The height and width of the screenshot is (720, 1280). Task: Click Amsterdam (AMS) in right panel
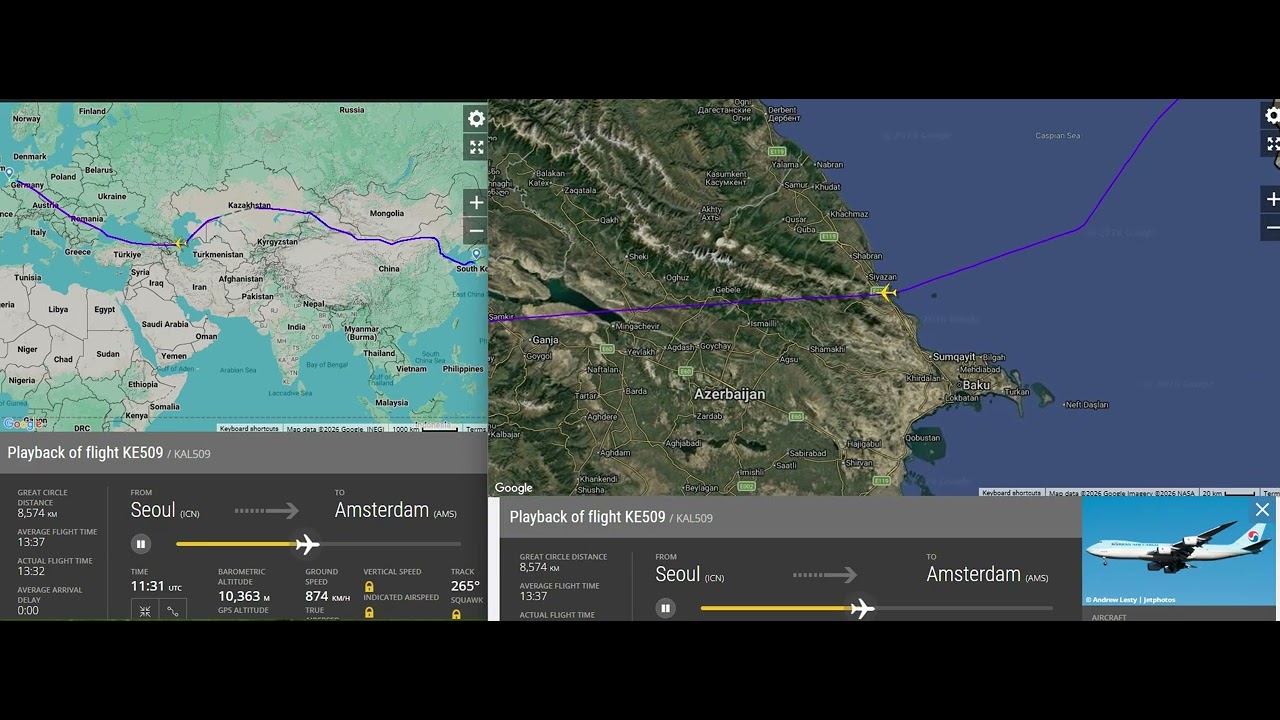pyautogui.click(x=987, y=574)
